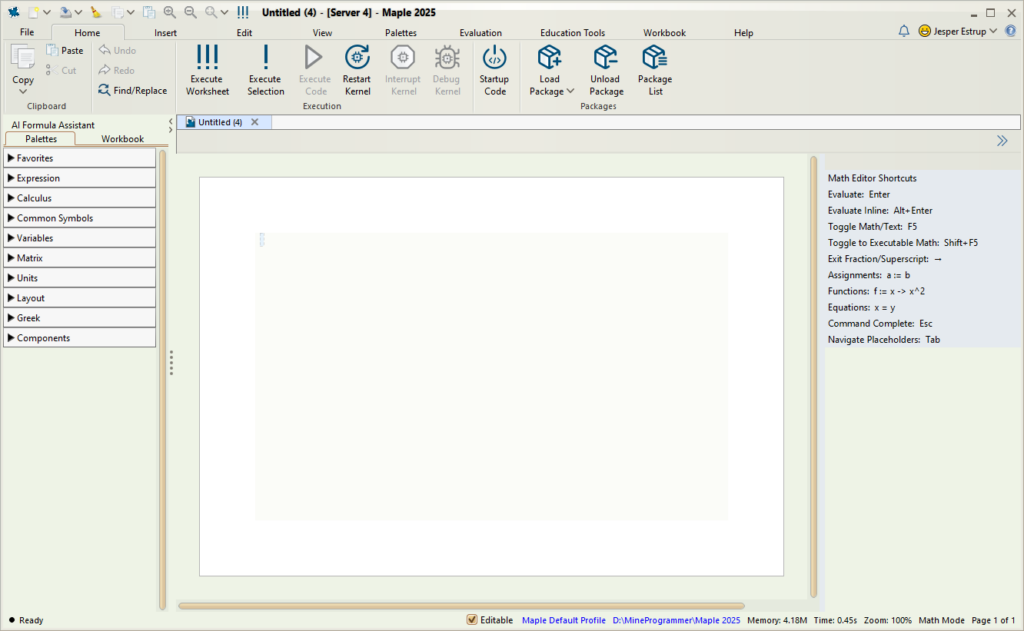Open the New Document dropdown arrow
The image size is (1024, 631).
coord(46,12)
